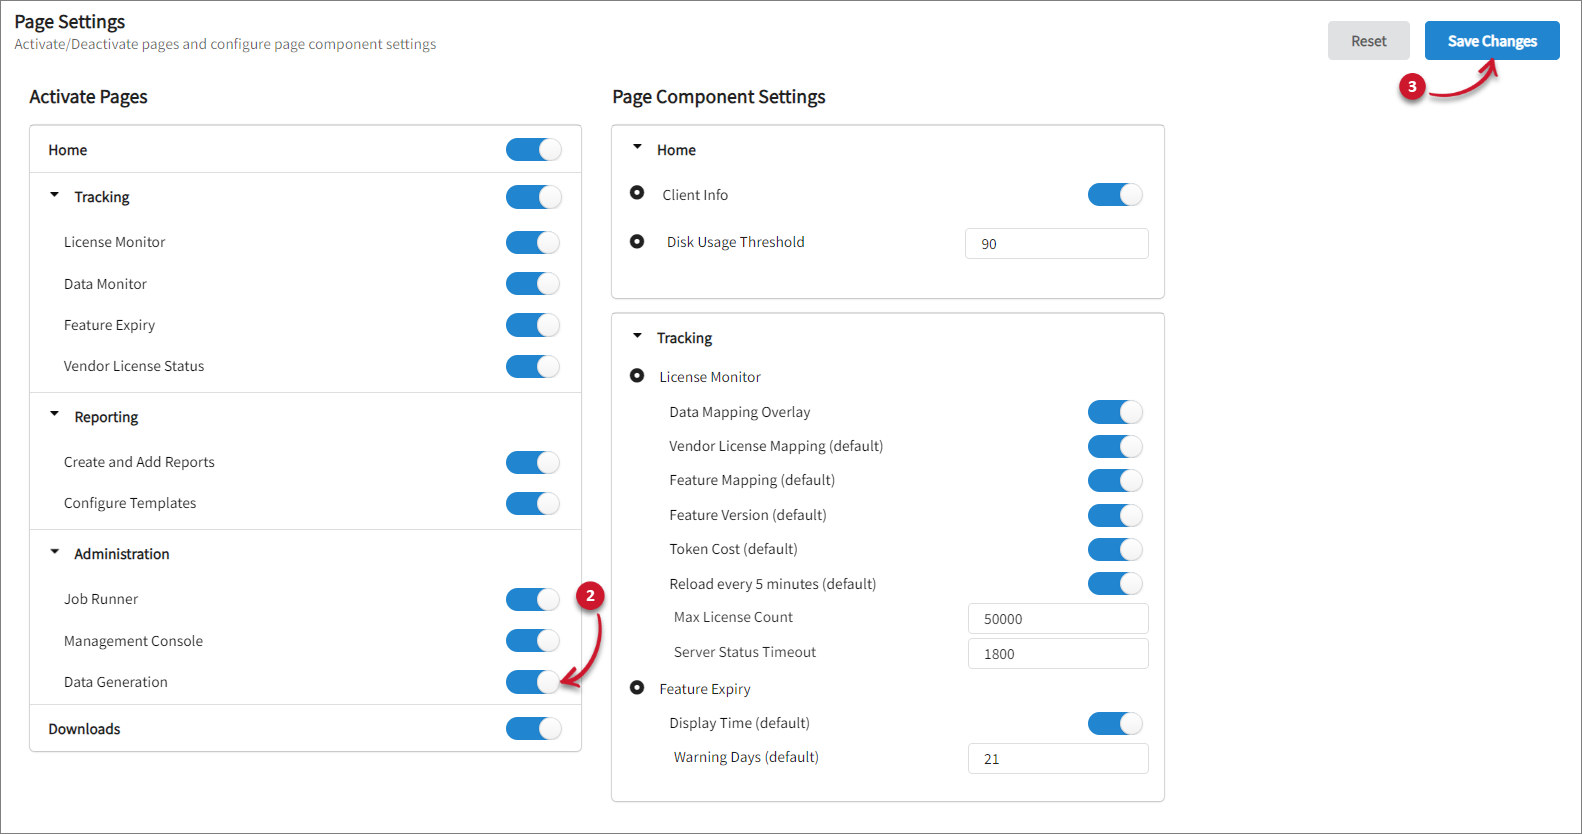
Task: Click the Client Info bullet icon
Action: point(637,193)
